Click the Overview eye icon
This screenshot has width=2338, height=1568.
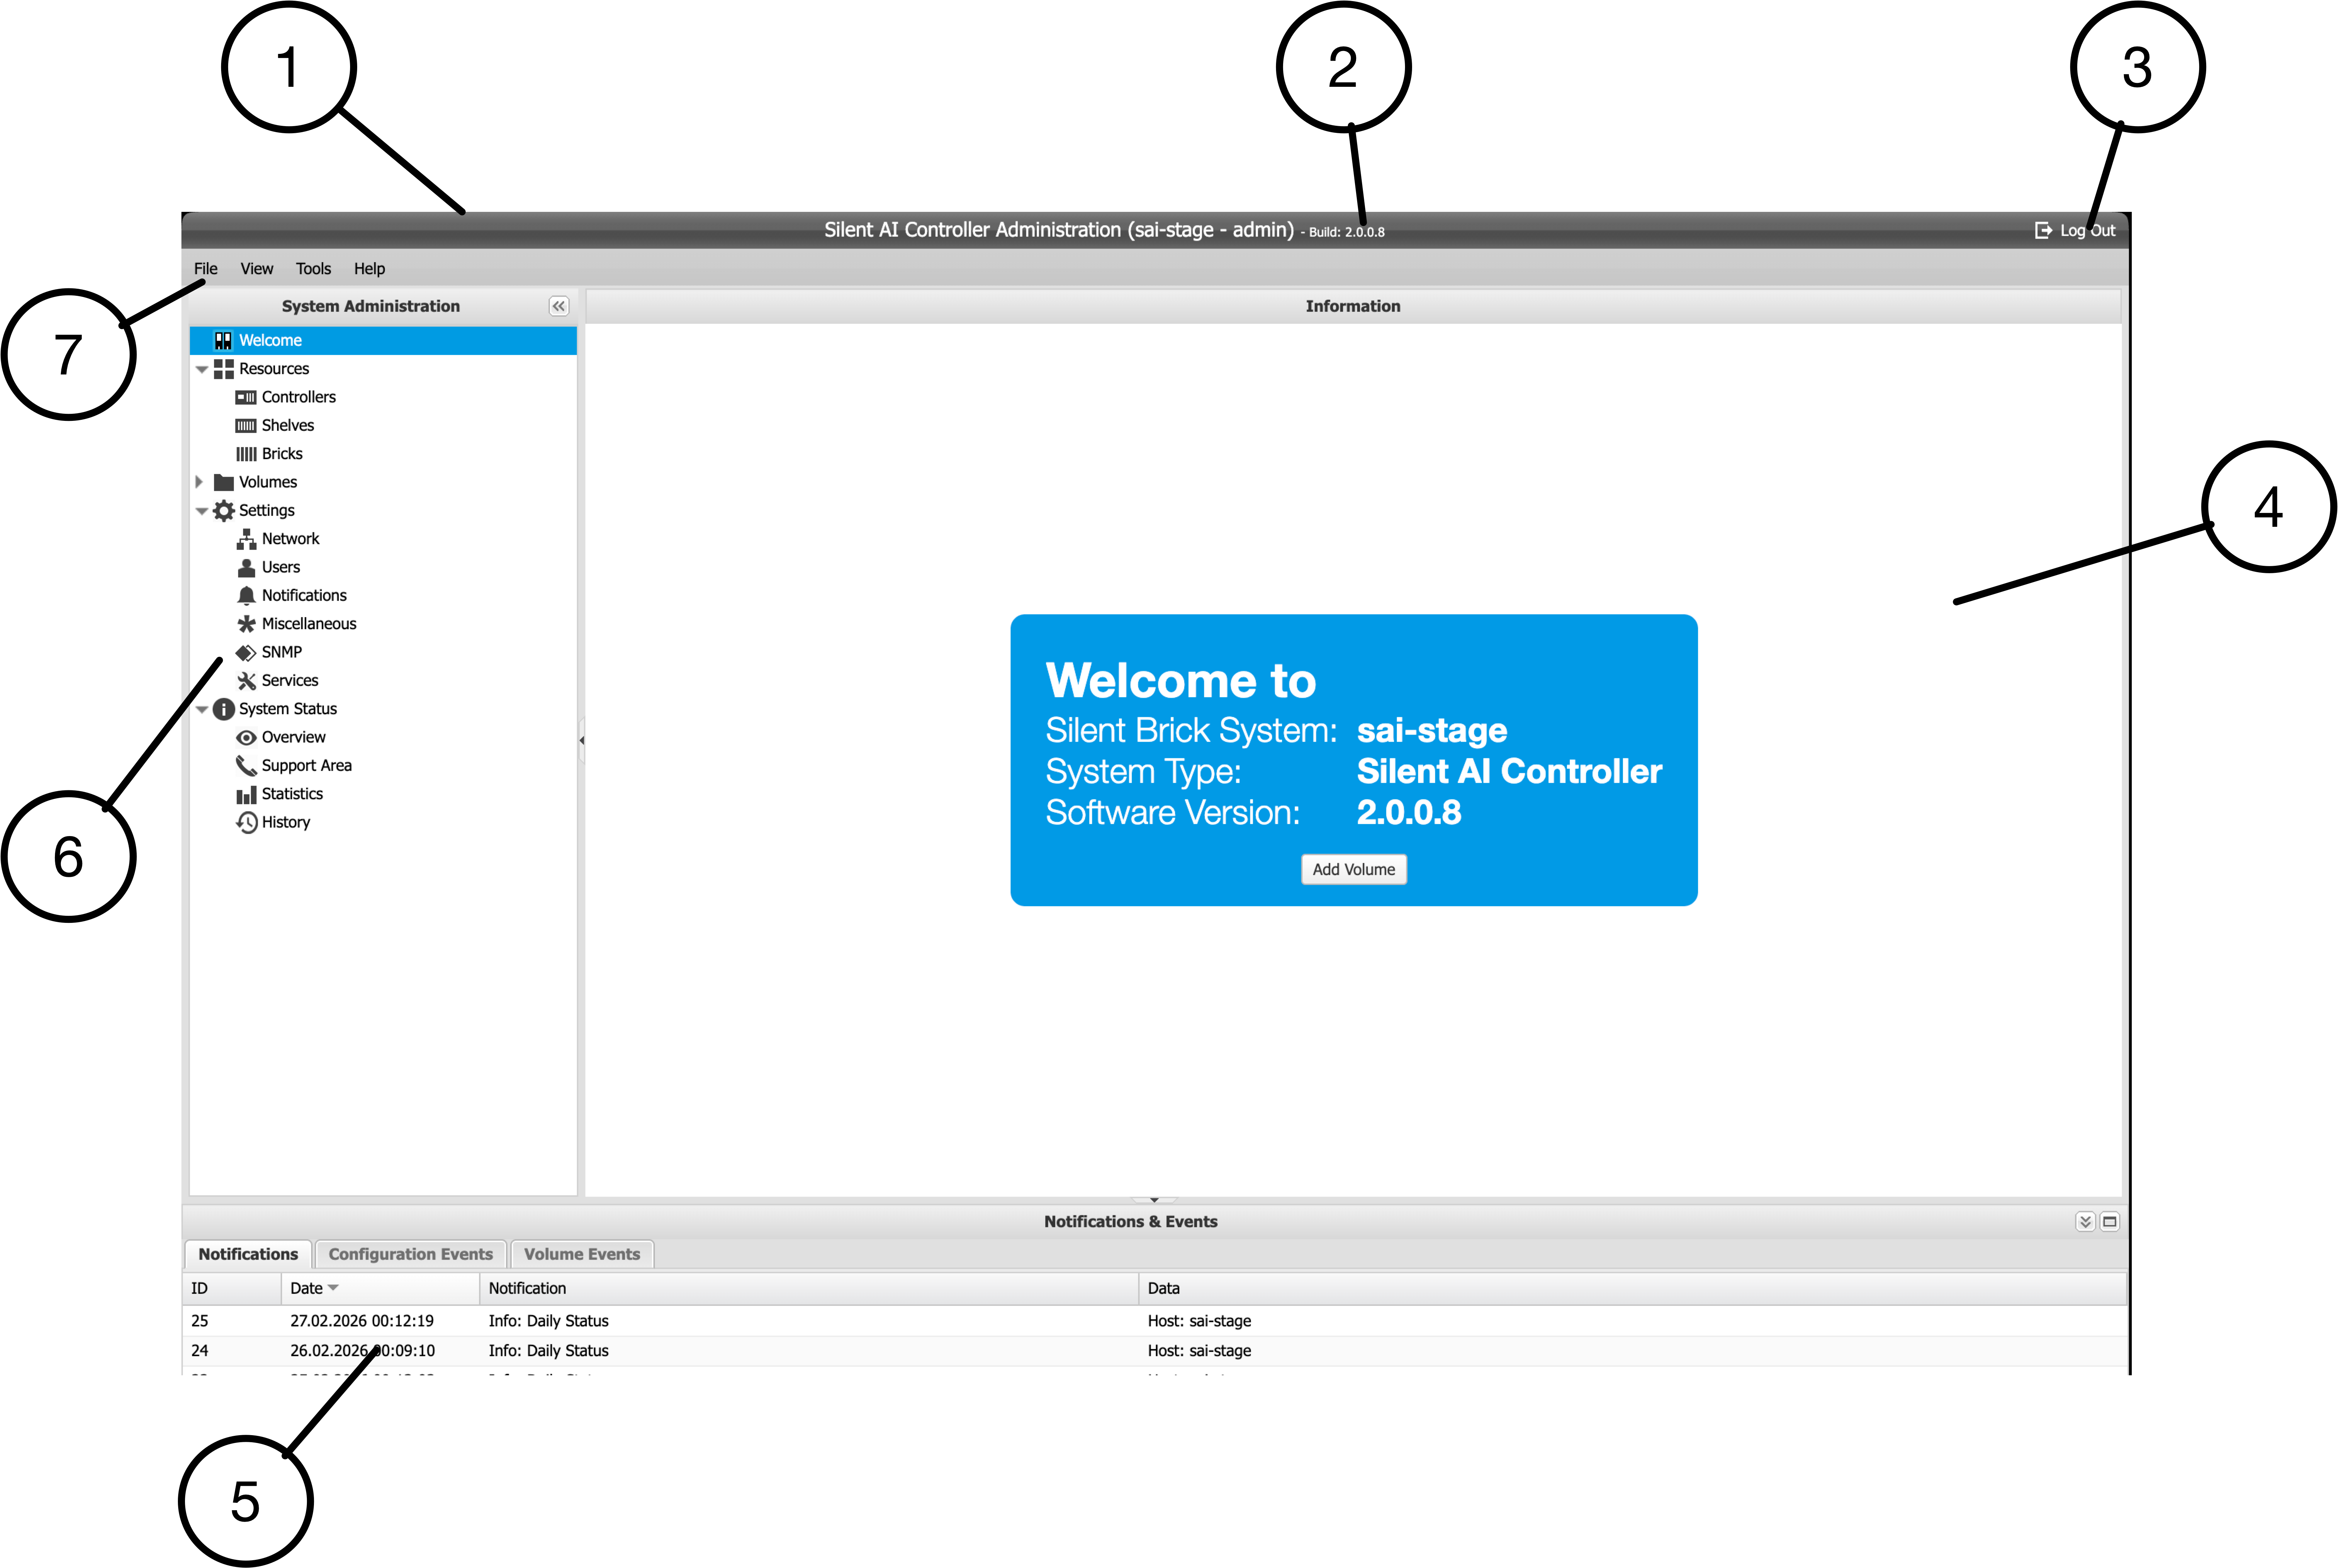pyautogui.click(x=246, y=737)
